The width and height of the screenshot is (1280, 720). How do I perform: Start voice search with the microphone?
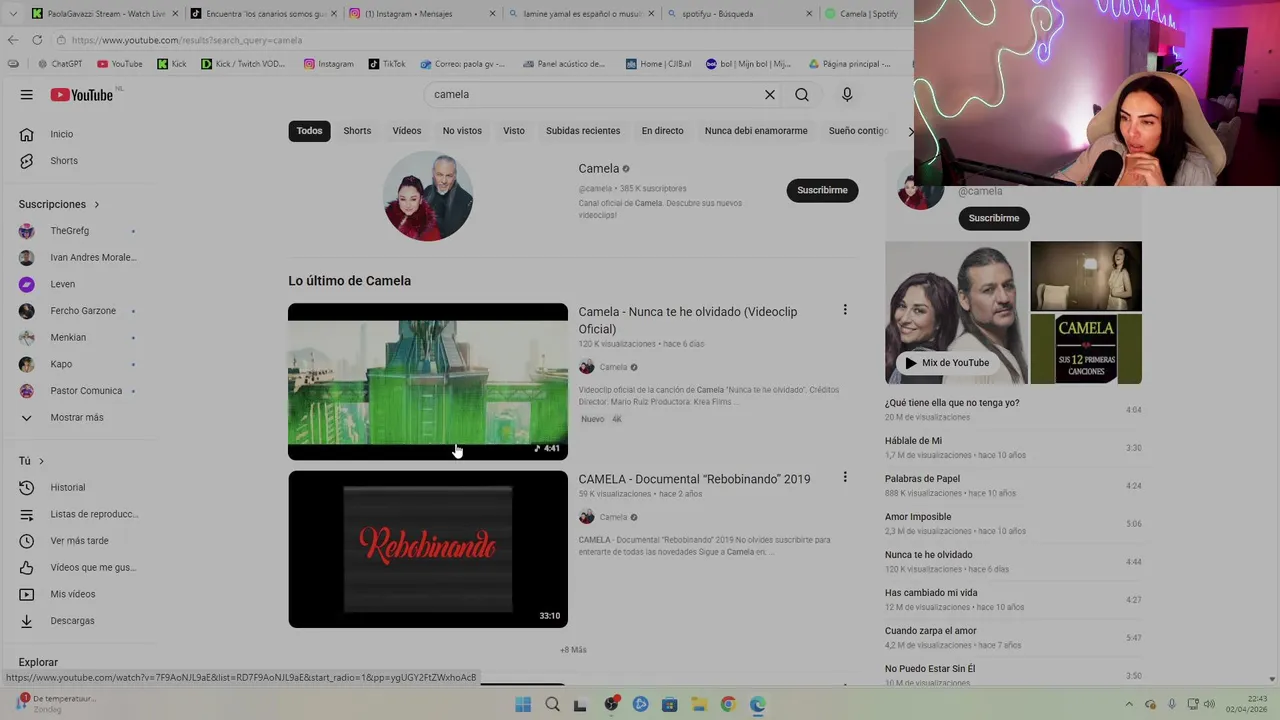[x=847, y=95]
